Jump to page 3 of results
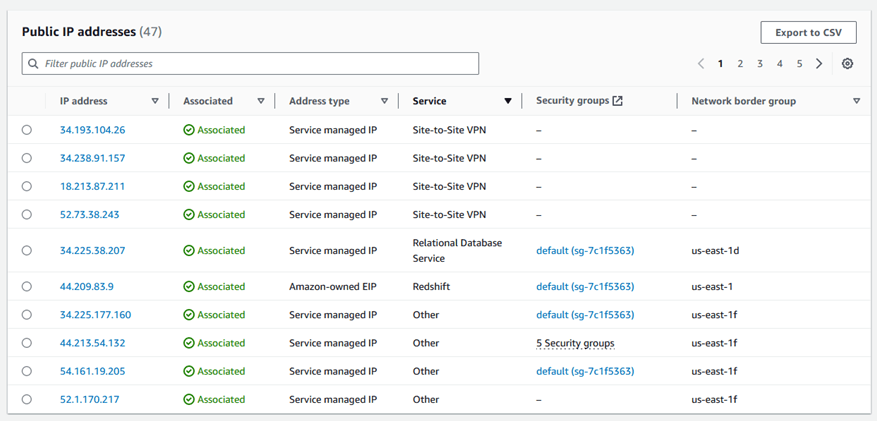This screenshot has height=421, width=877. coord(760,64)
